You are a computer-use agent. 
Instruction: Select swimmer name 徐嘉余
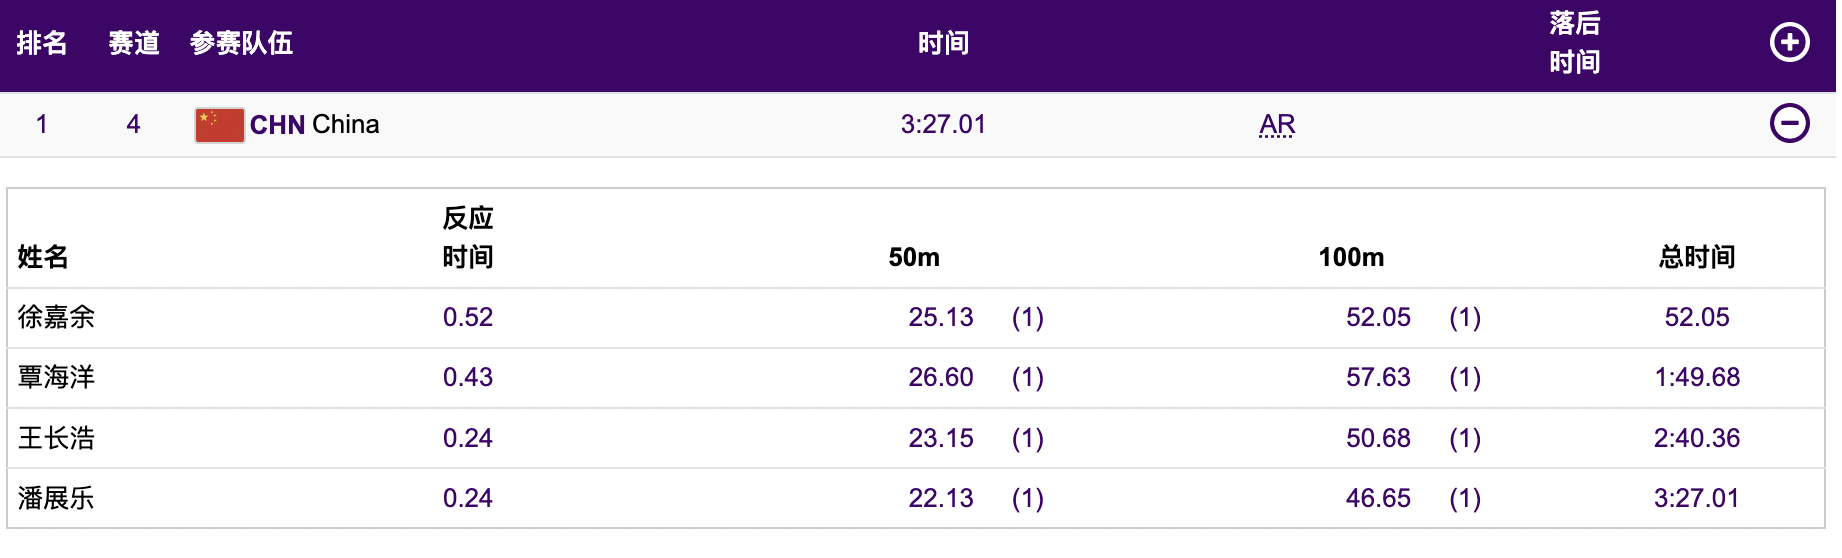tap(56, 318)
